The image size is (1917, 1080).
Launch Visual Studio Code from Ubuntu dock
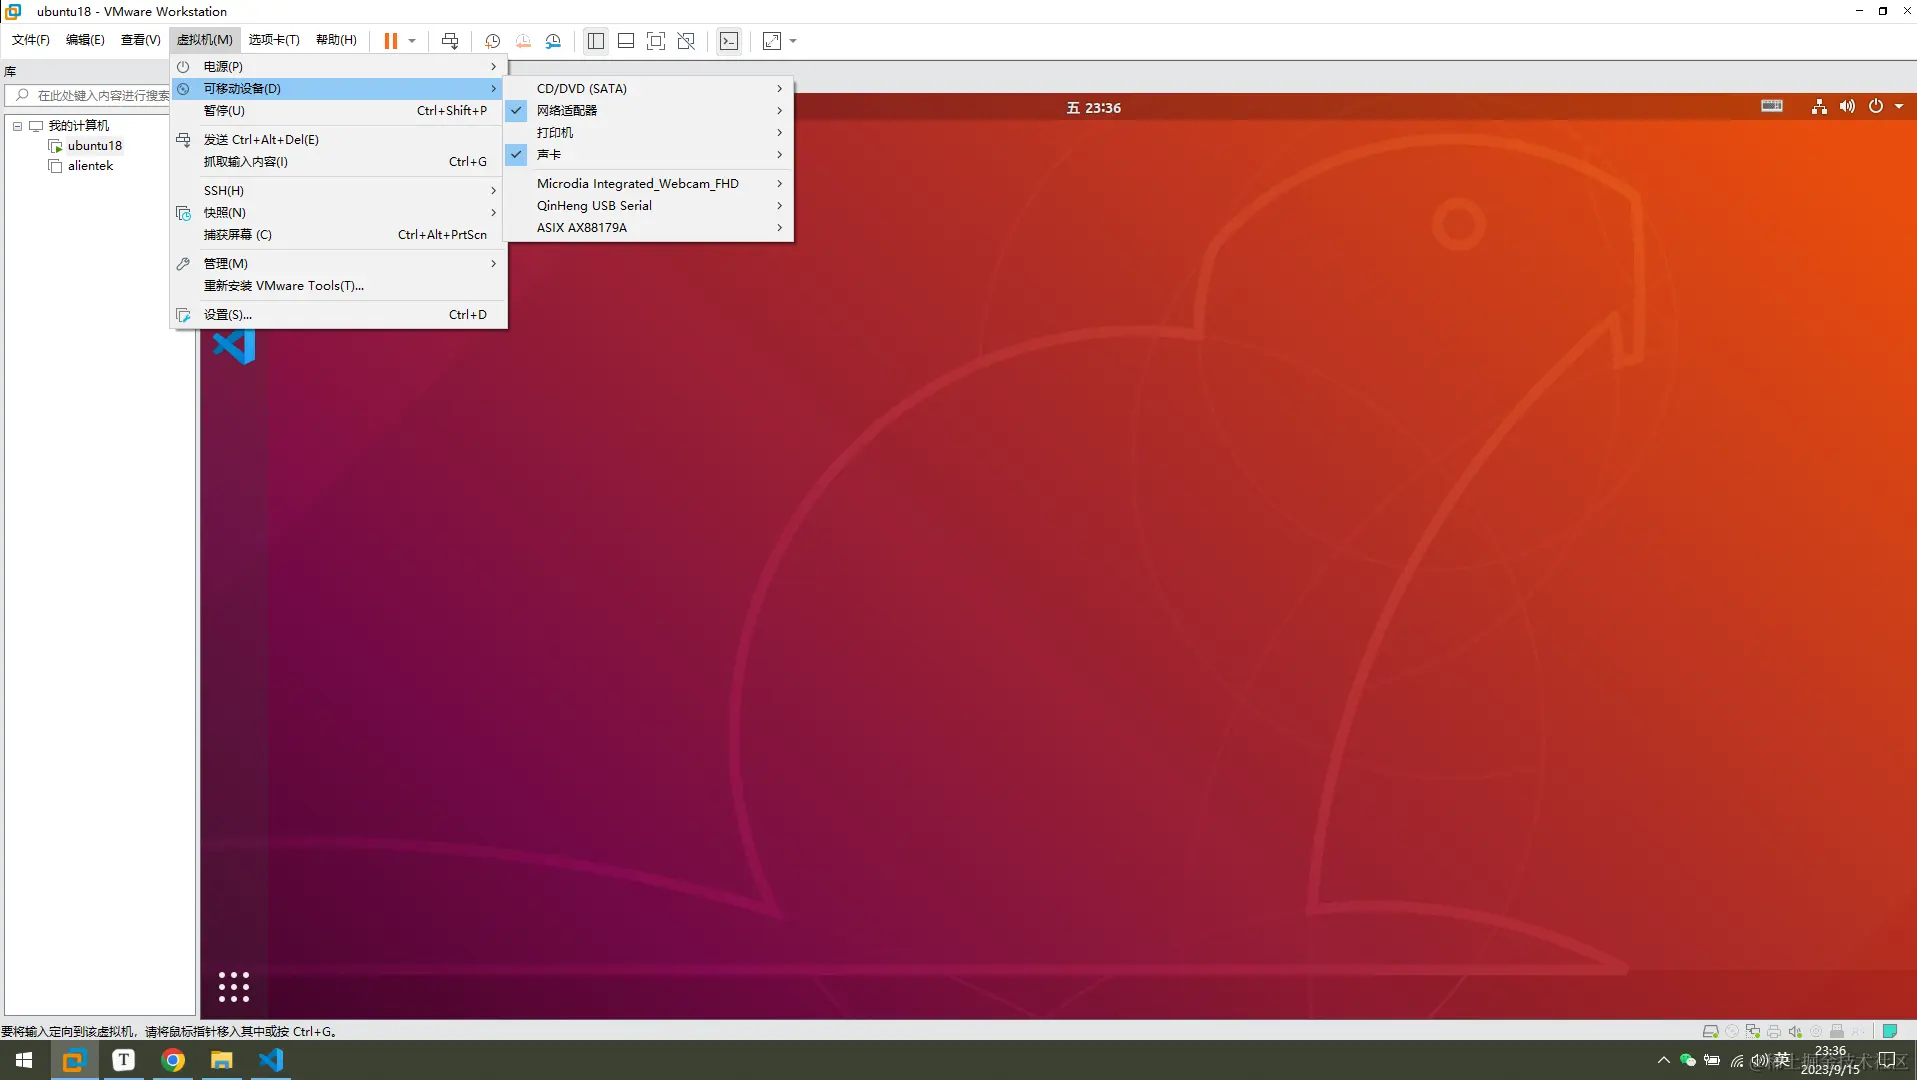(x=234, y=345)
